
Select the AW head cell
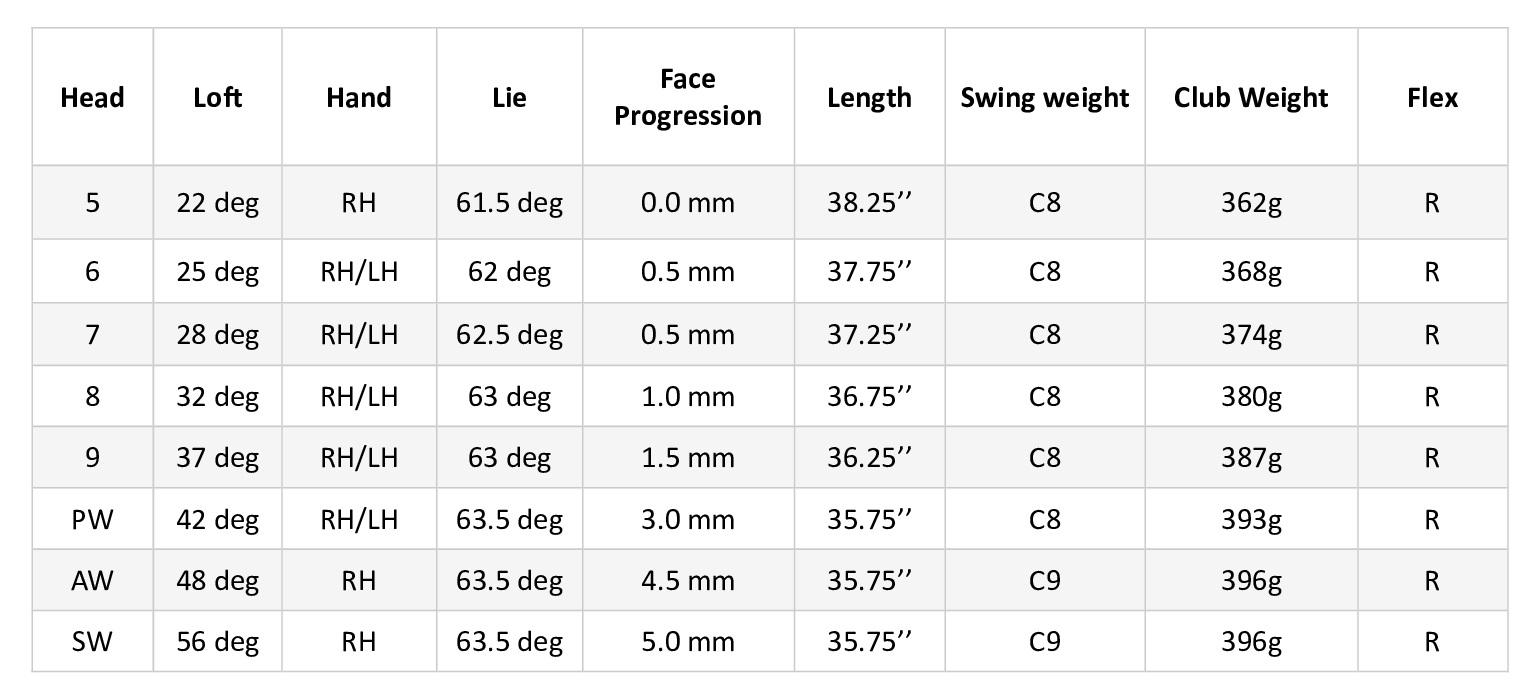(x=92, y=581)
